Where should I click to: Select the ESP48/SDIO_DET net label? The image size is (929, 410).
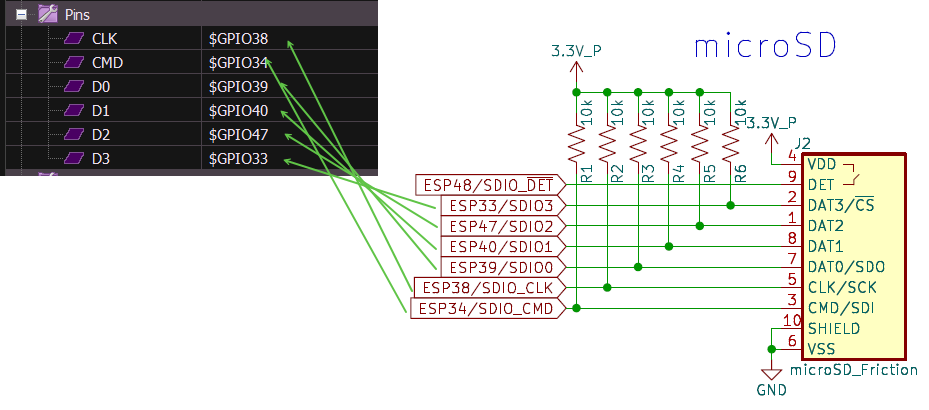click(x=488, y=184)
